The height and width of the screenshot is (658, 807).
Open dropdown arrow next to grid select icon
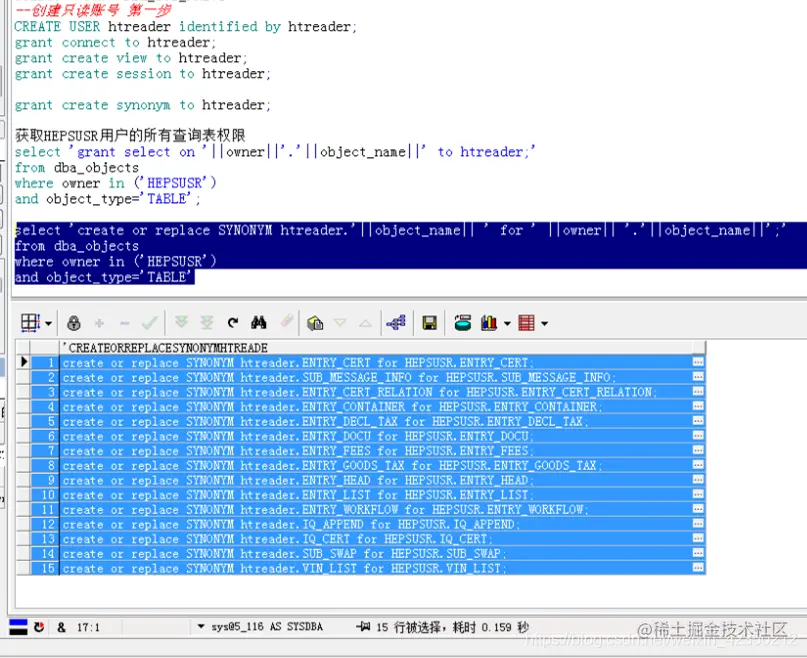48,324
